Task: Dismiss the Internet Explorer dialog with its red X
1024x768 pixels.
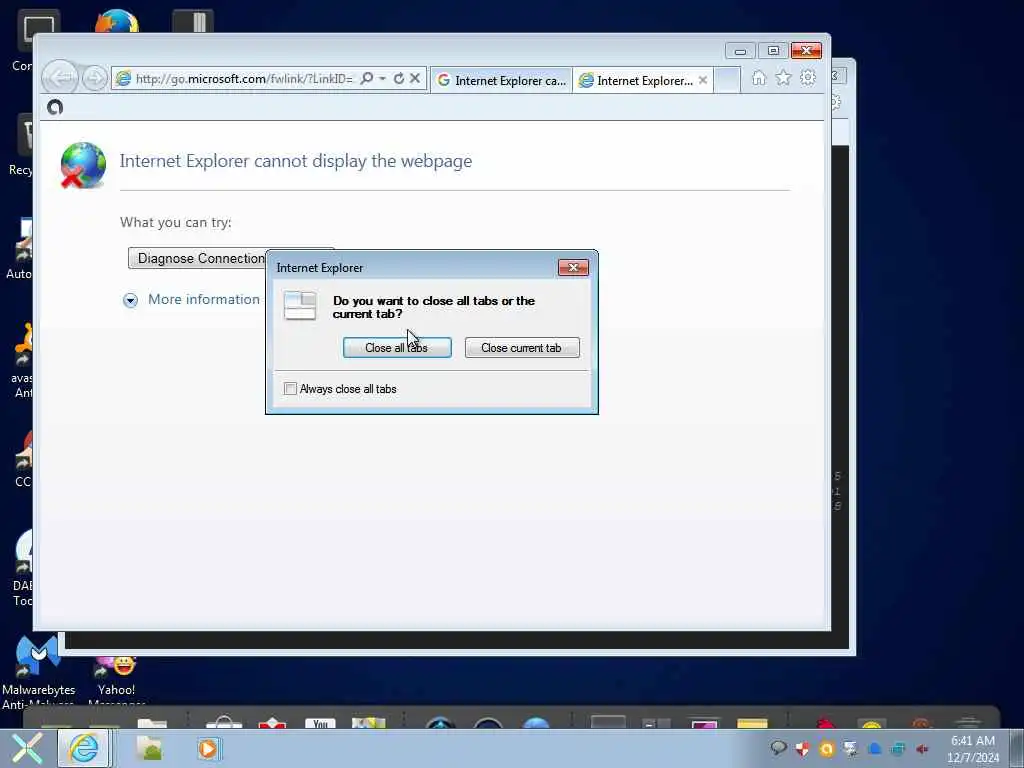Action: 573,267
